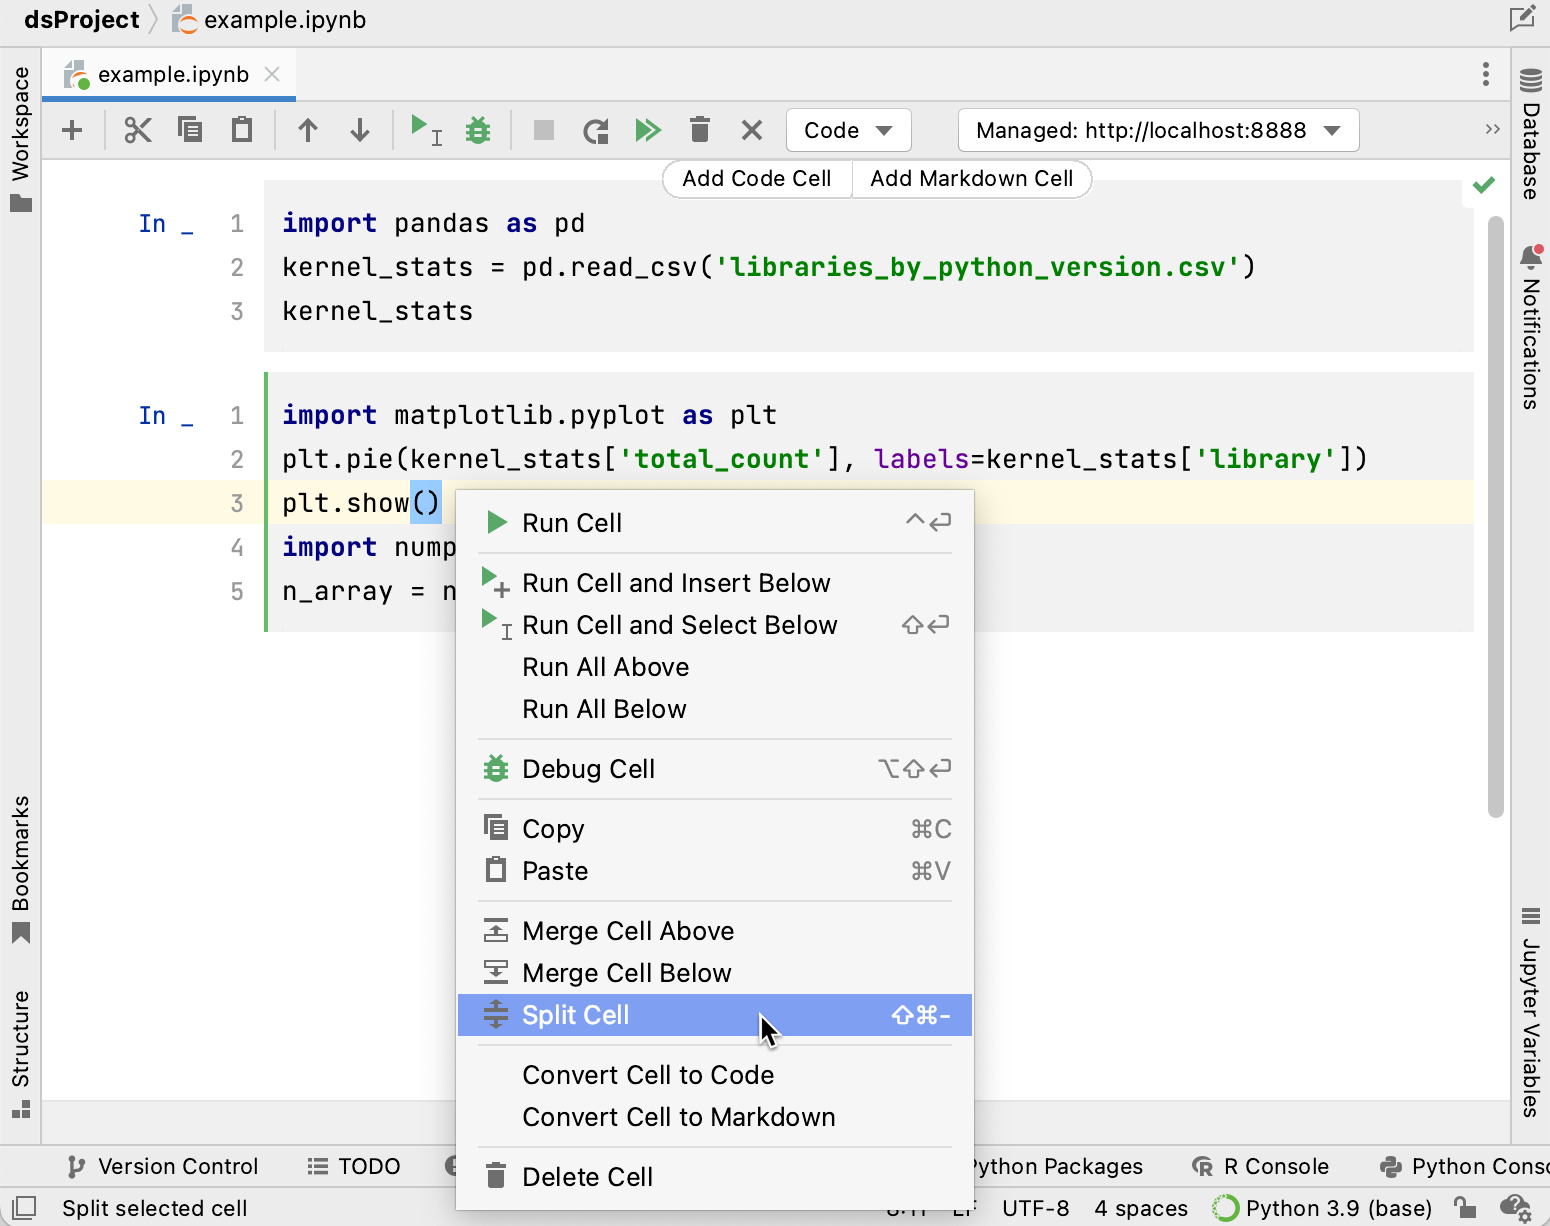Choose Convert Cell to Markdown
The height and width of the screenshot is (1226, 1550).
679,1117
